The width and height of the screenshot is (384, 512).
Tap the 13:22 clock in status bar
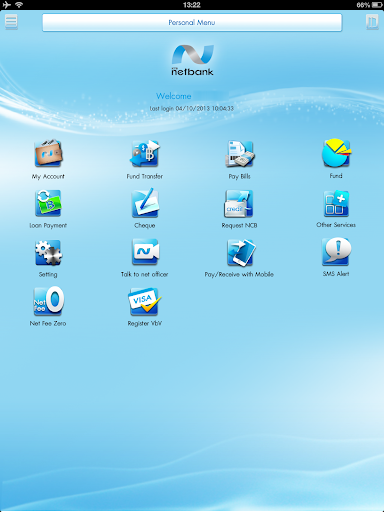pos(192,5)
